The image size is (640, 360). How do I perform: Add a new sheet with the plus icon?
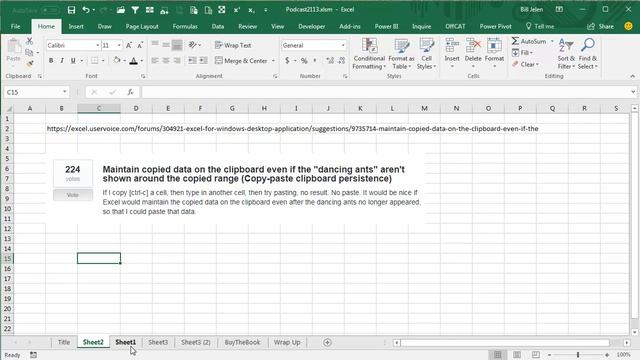(x=327, y=342)
